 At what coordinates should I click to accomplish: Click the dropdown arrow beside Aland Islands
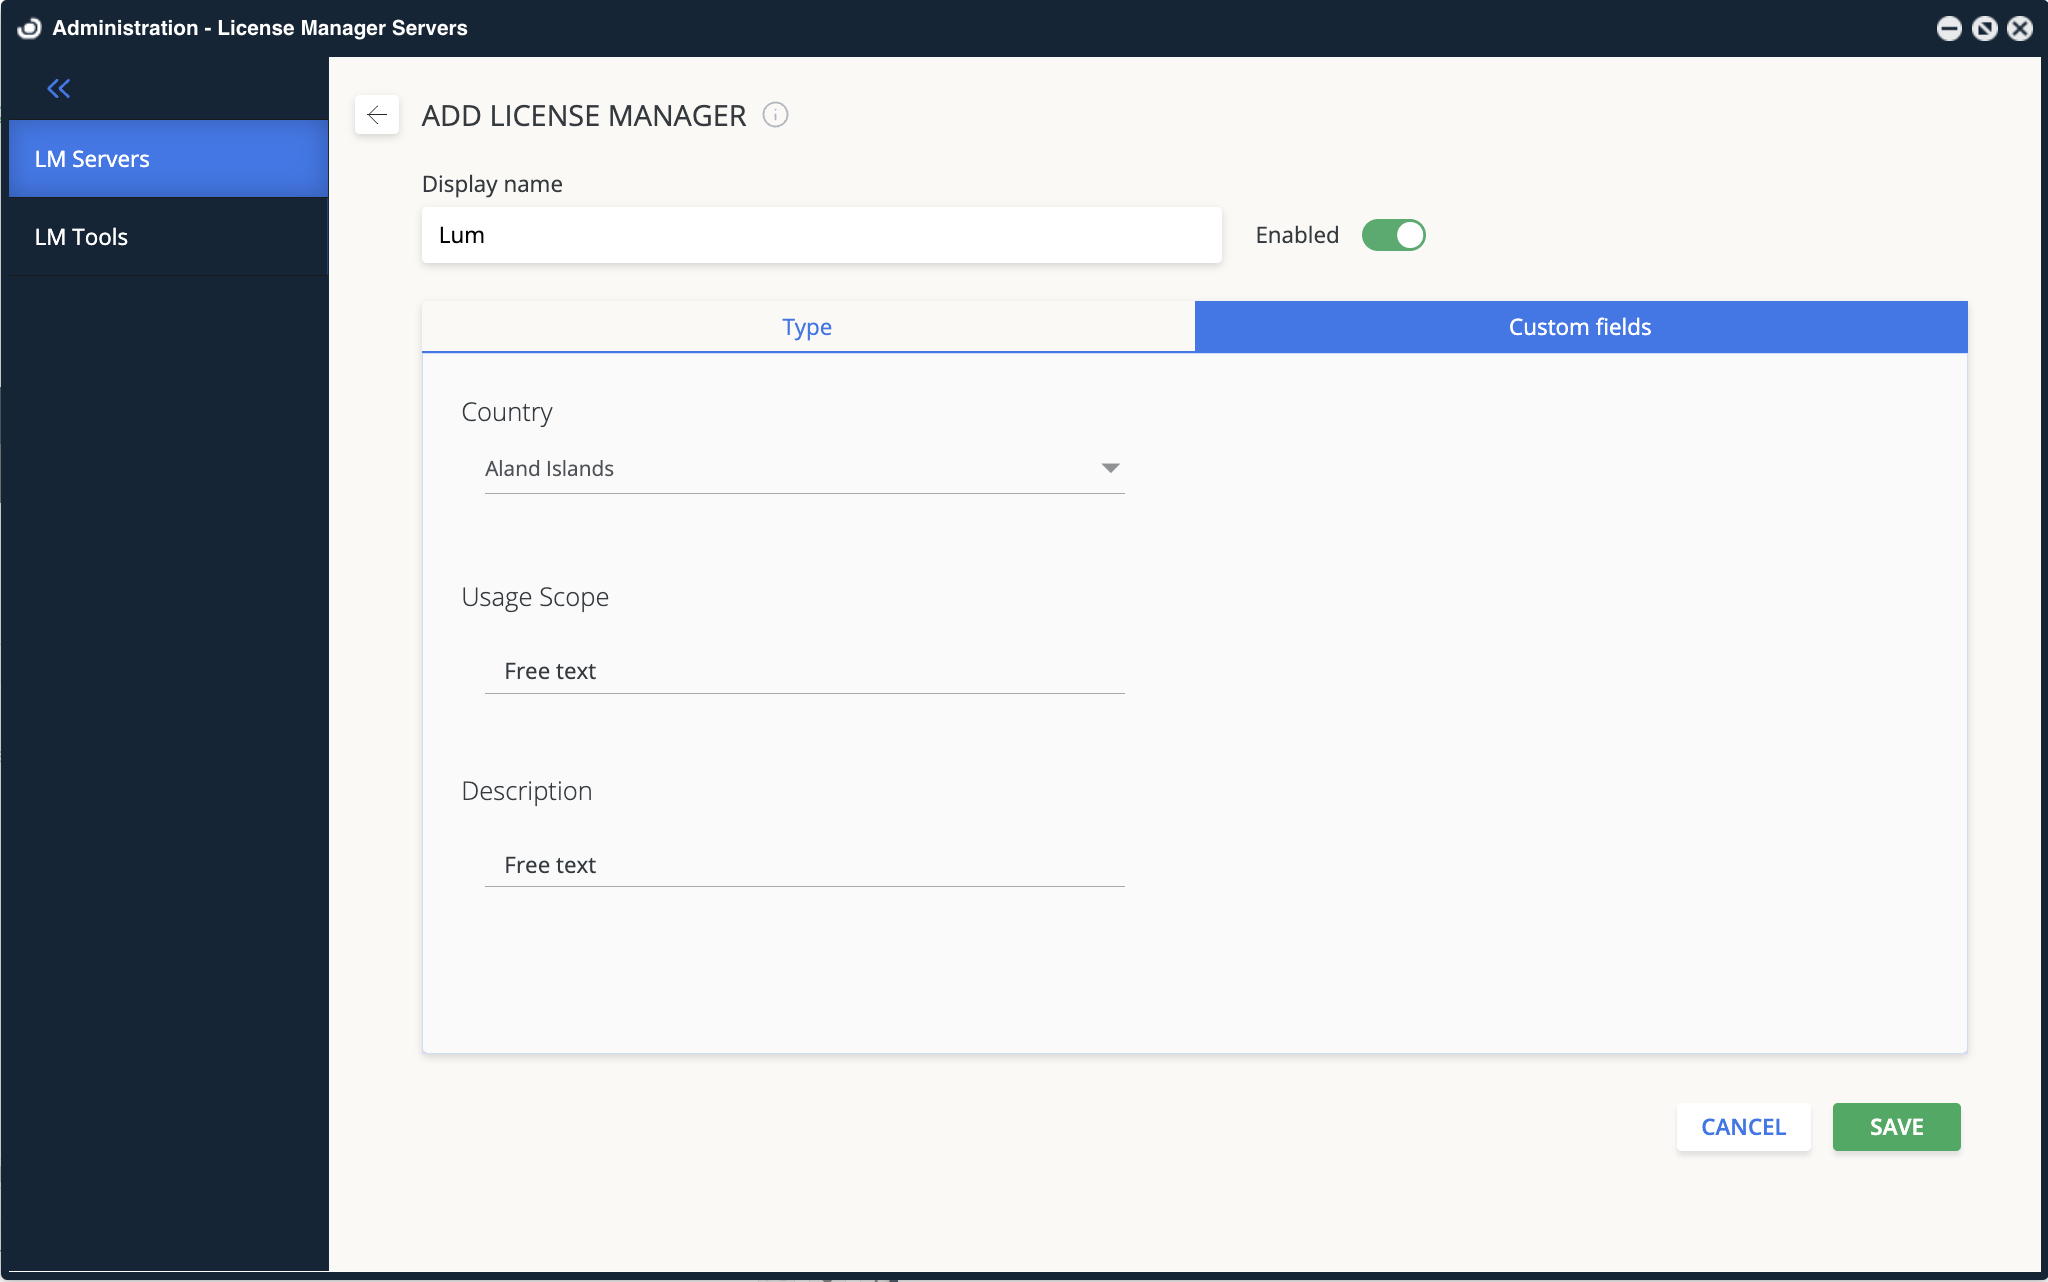[x=1110, y=468]
